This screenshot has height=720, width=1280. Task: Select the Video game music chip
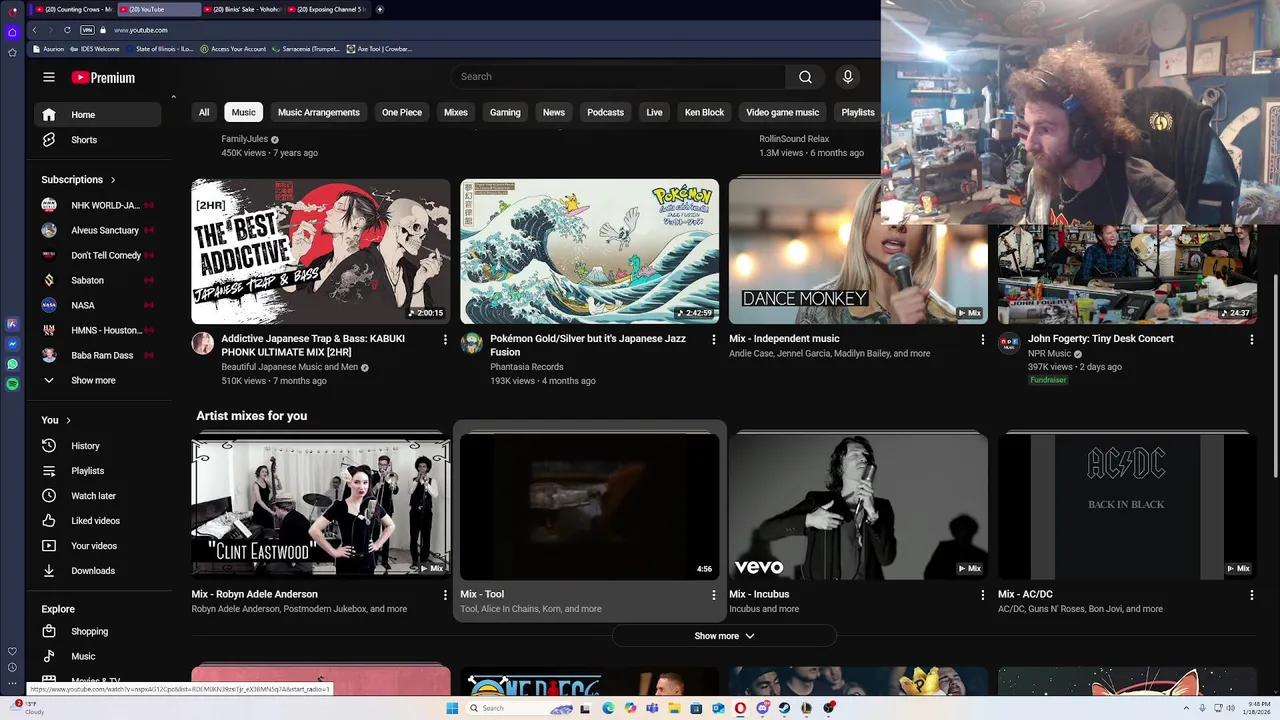pyautogui.click(x=782, y=112)
